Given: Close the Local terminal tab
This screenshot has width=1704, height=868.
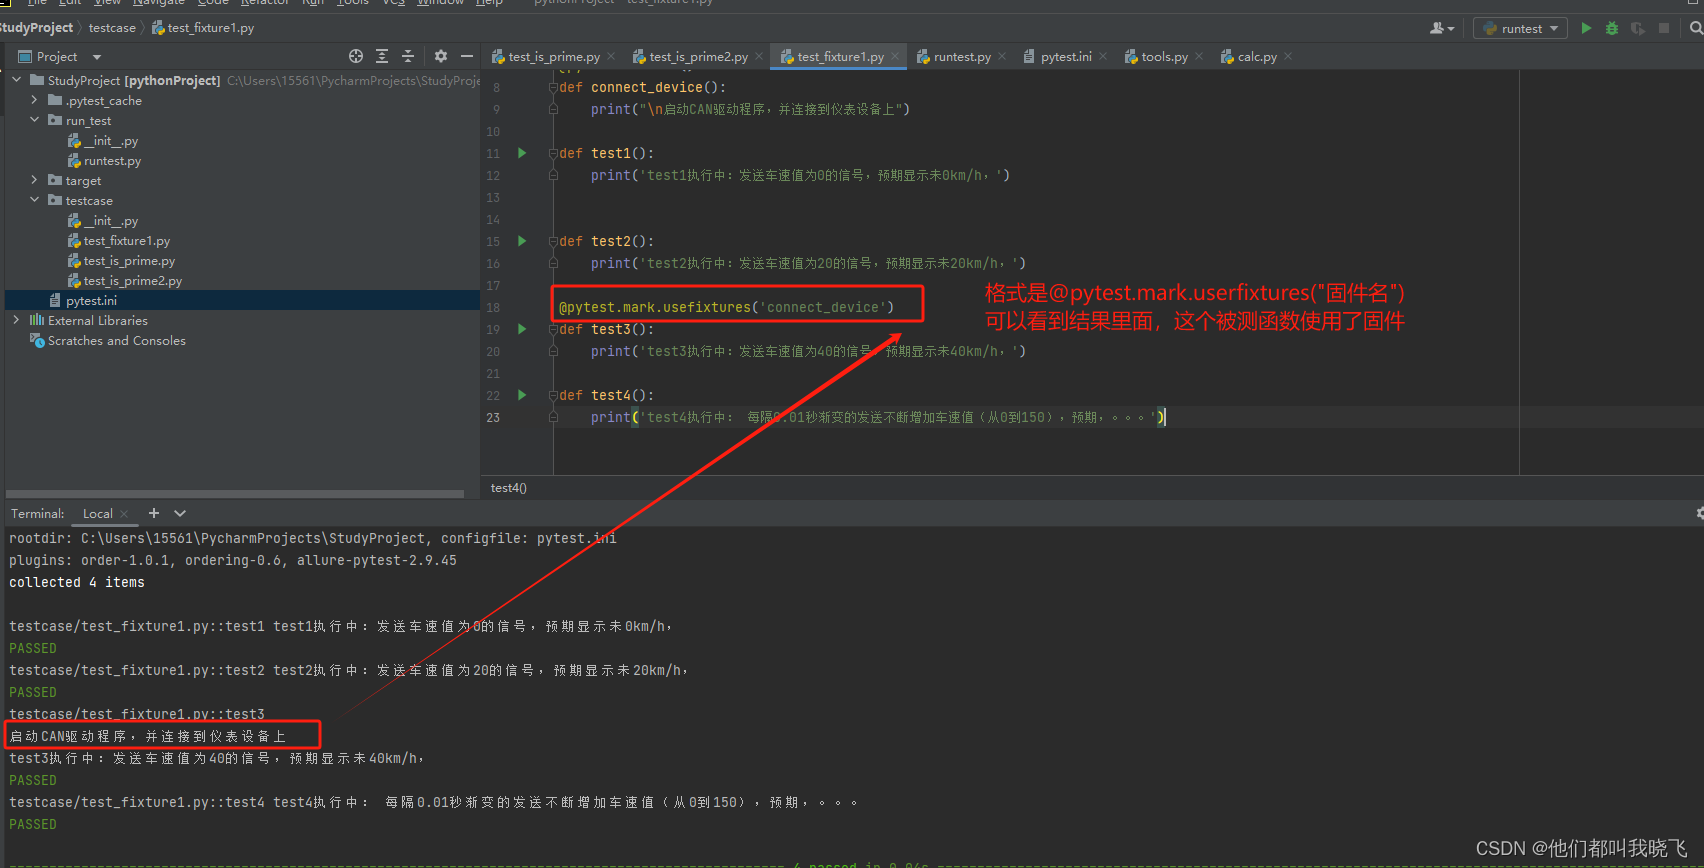Looking at the screenshot, I should 124,514.
